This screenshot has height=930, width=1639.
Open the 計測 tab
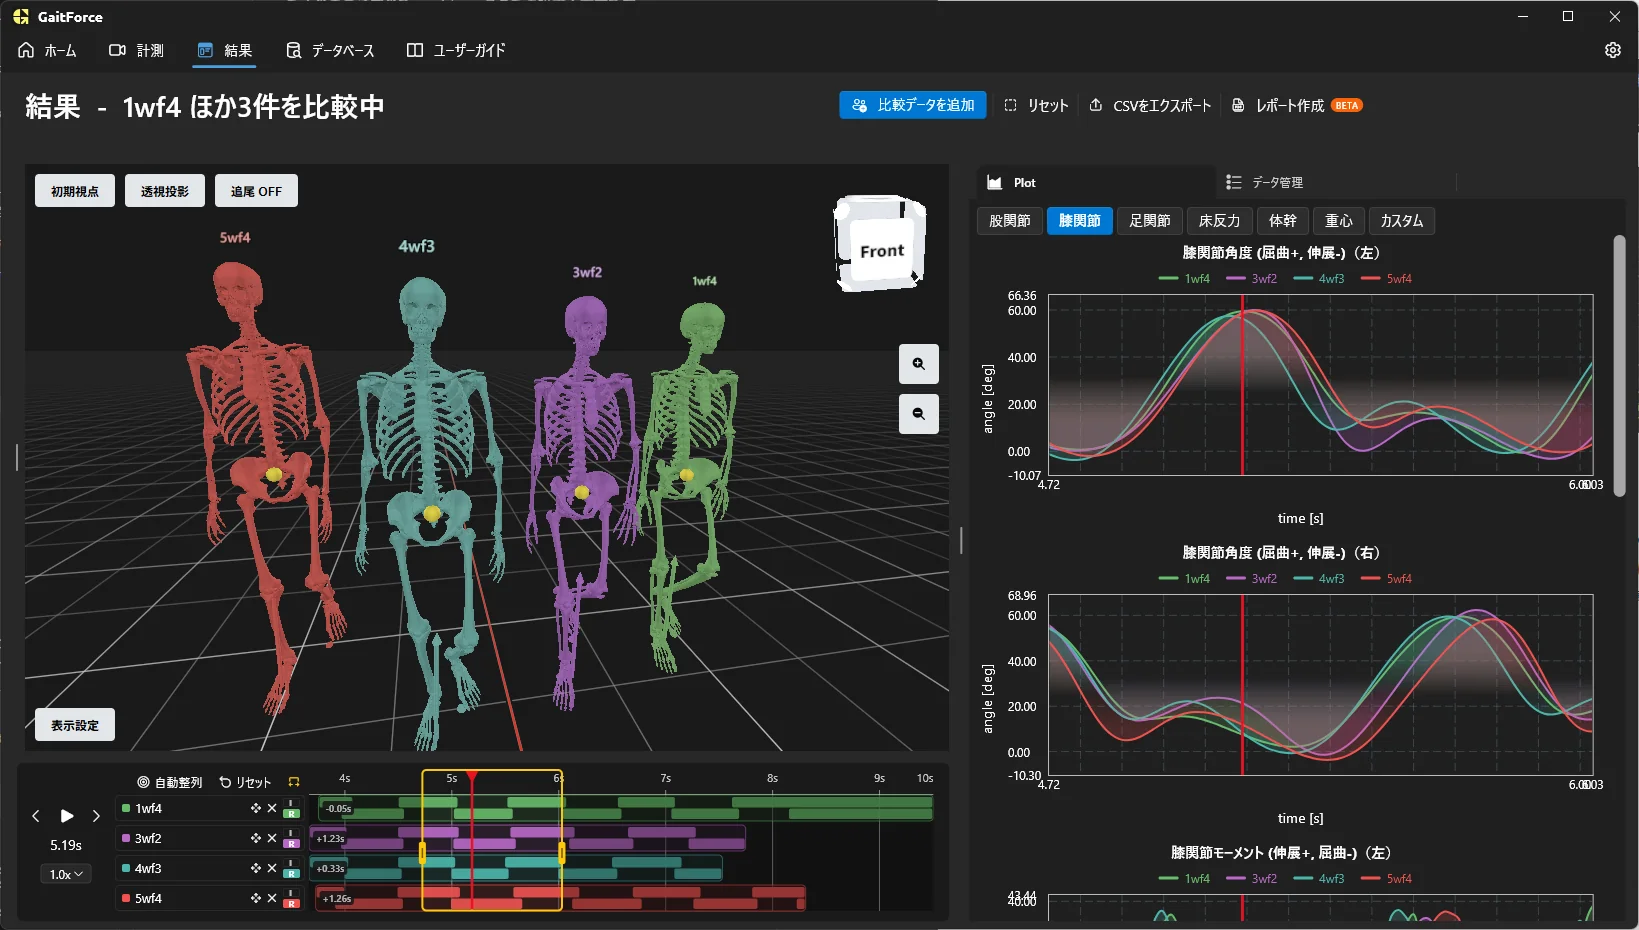pos(136,50)
